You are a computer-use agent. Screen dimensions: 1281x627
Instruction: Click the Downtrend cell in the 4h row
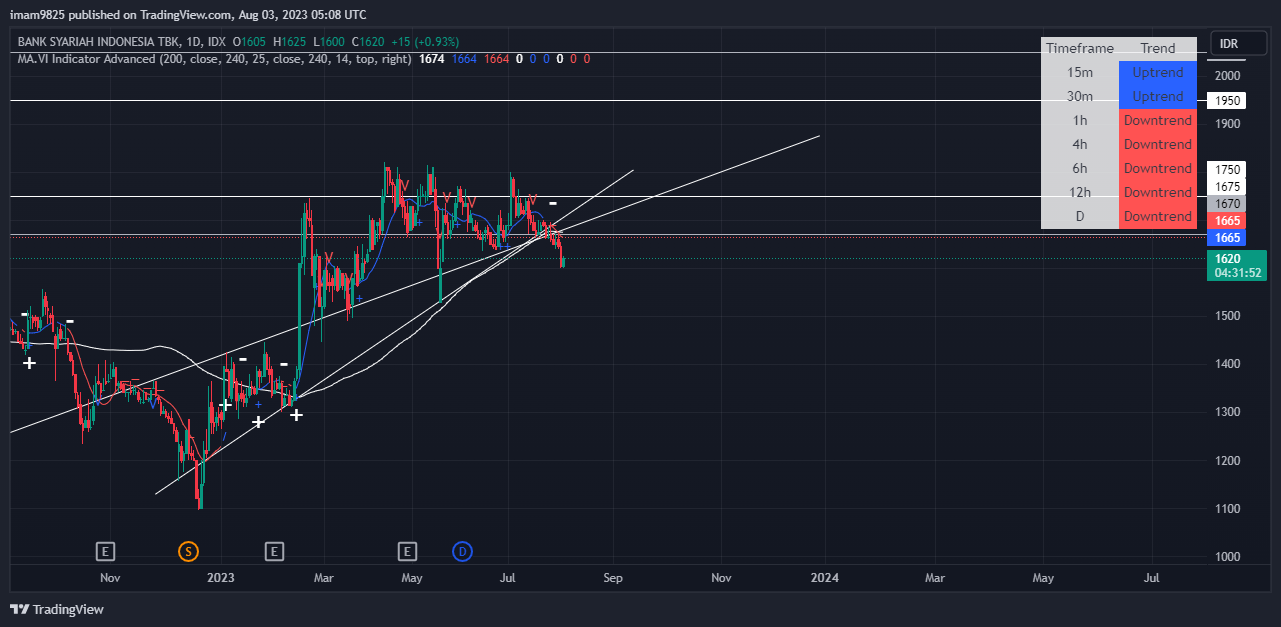(1158, 144)
